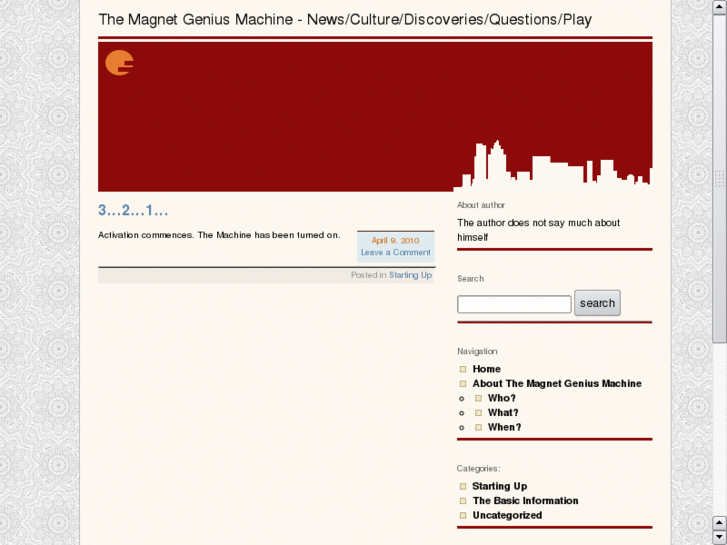The image size is (727, 545).
Task: Click the scroll up arrow at top
Action: [720, 7]
